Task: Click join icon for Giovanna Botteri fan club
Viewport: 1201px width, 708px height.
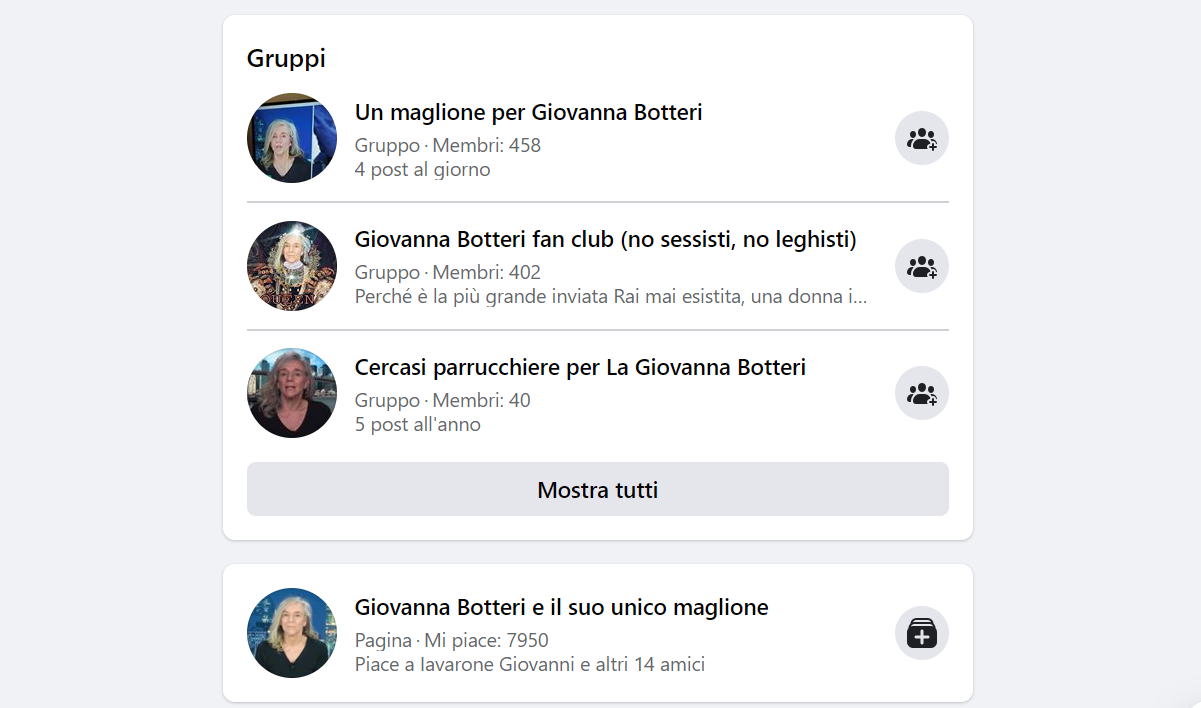Action: (921, 266)
